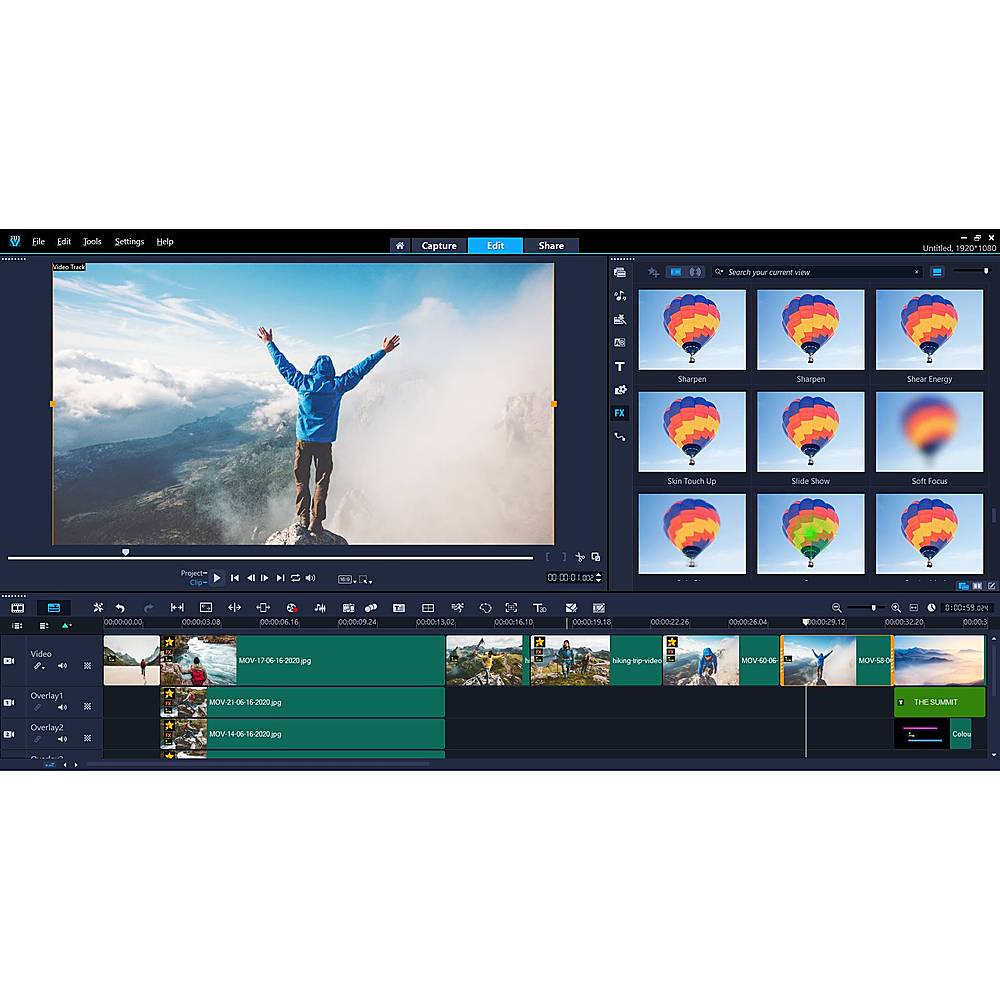Open the Path library icon below FX

[620, 437]
